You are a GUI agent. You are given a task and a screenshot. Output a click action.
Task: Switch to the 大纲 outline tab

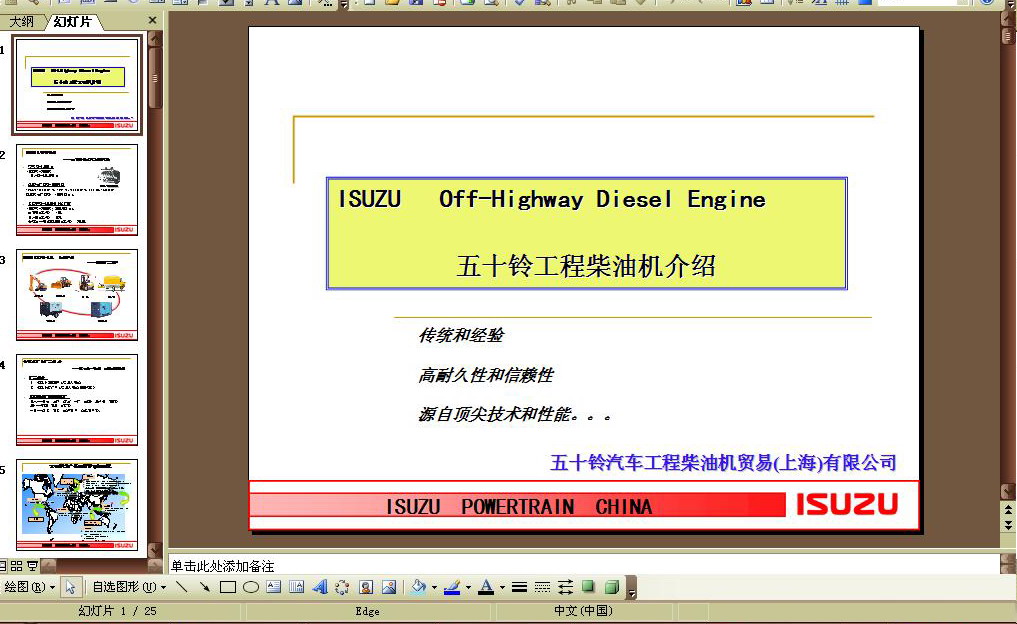21,21
